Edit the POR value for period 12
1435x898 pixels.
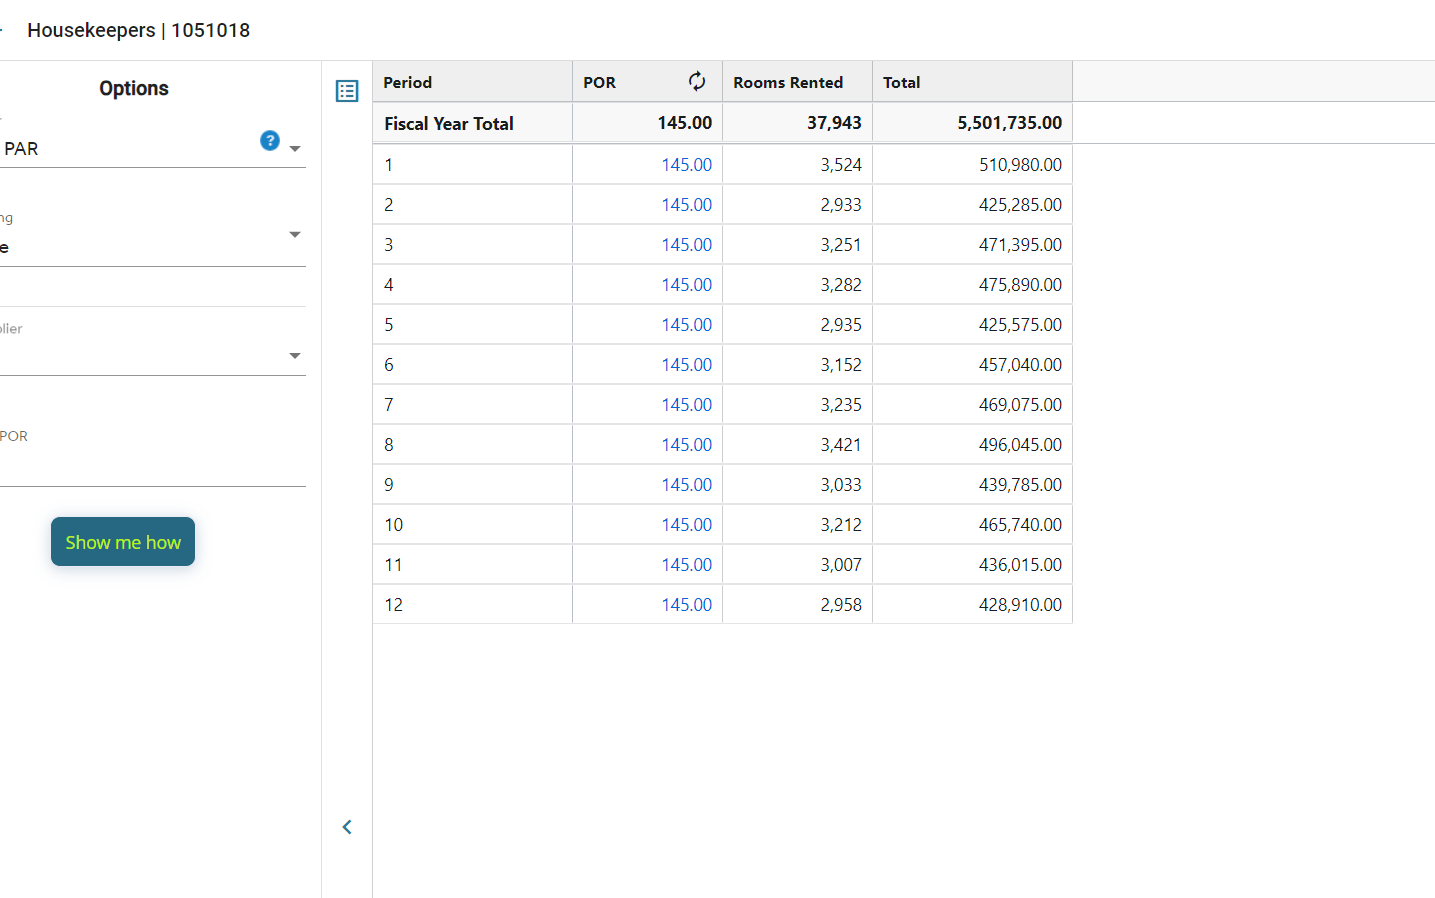[686, 605]
